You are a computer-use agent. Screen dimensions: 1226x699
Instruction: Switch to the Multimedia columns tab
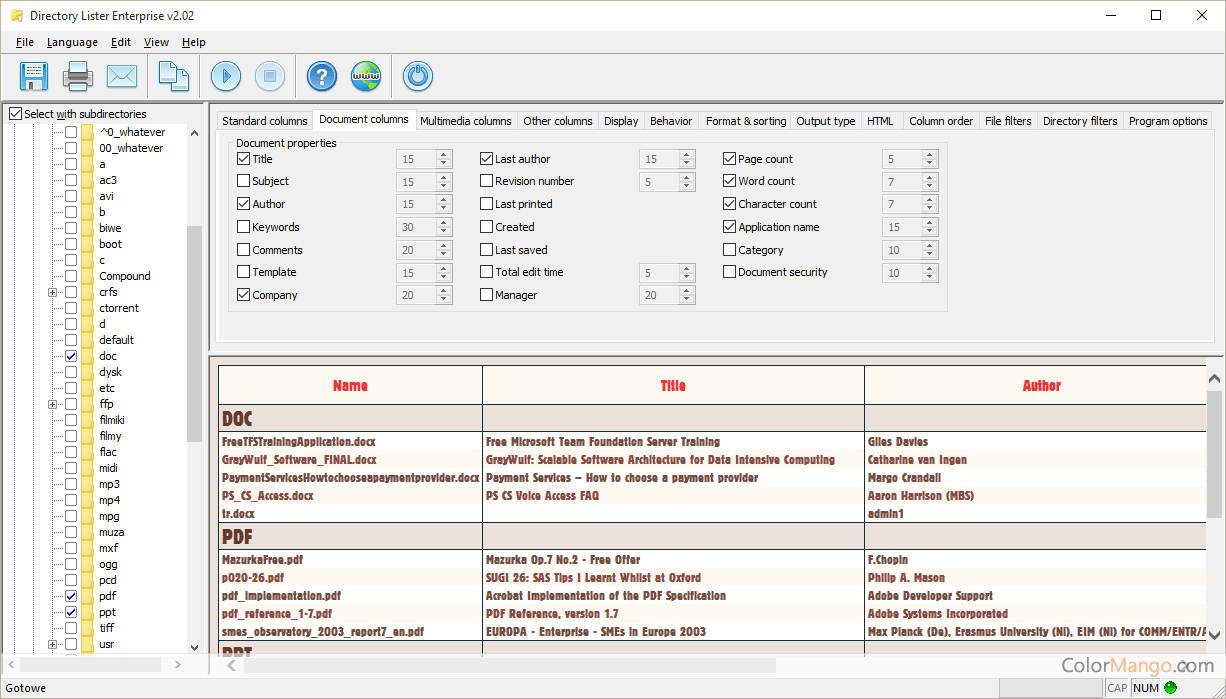click(x=465, y=121)
